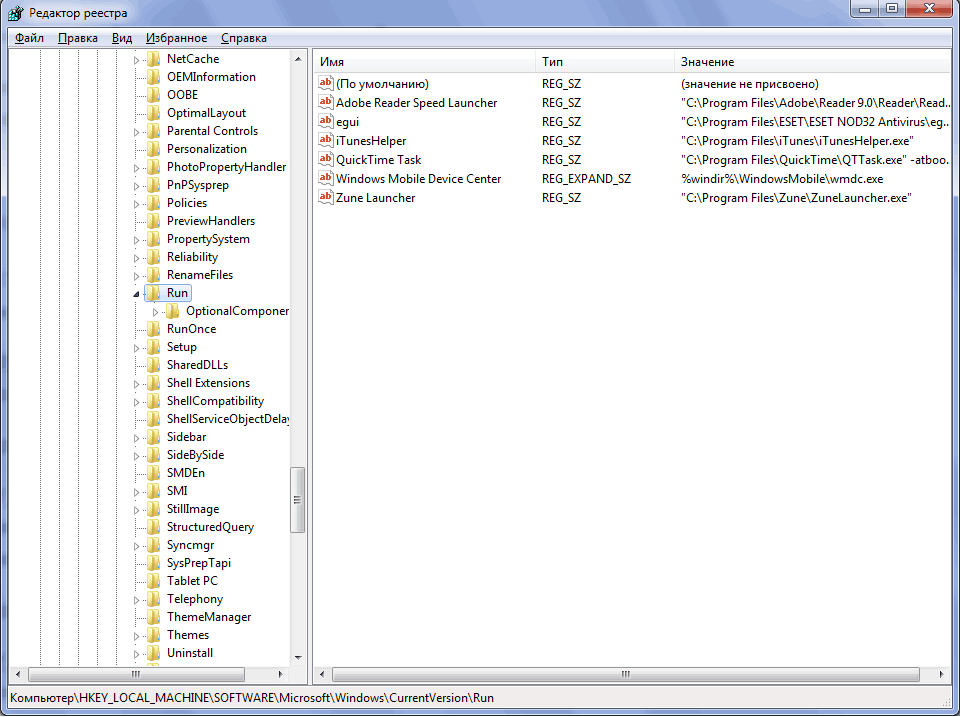960x717 pixels.
Task: Click the QuickTime Task value icon
Action: tap(325, 160)
